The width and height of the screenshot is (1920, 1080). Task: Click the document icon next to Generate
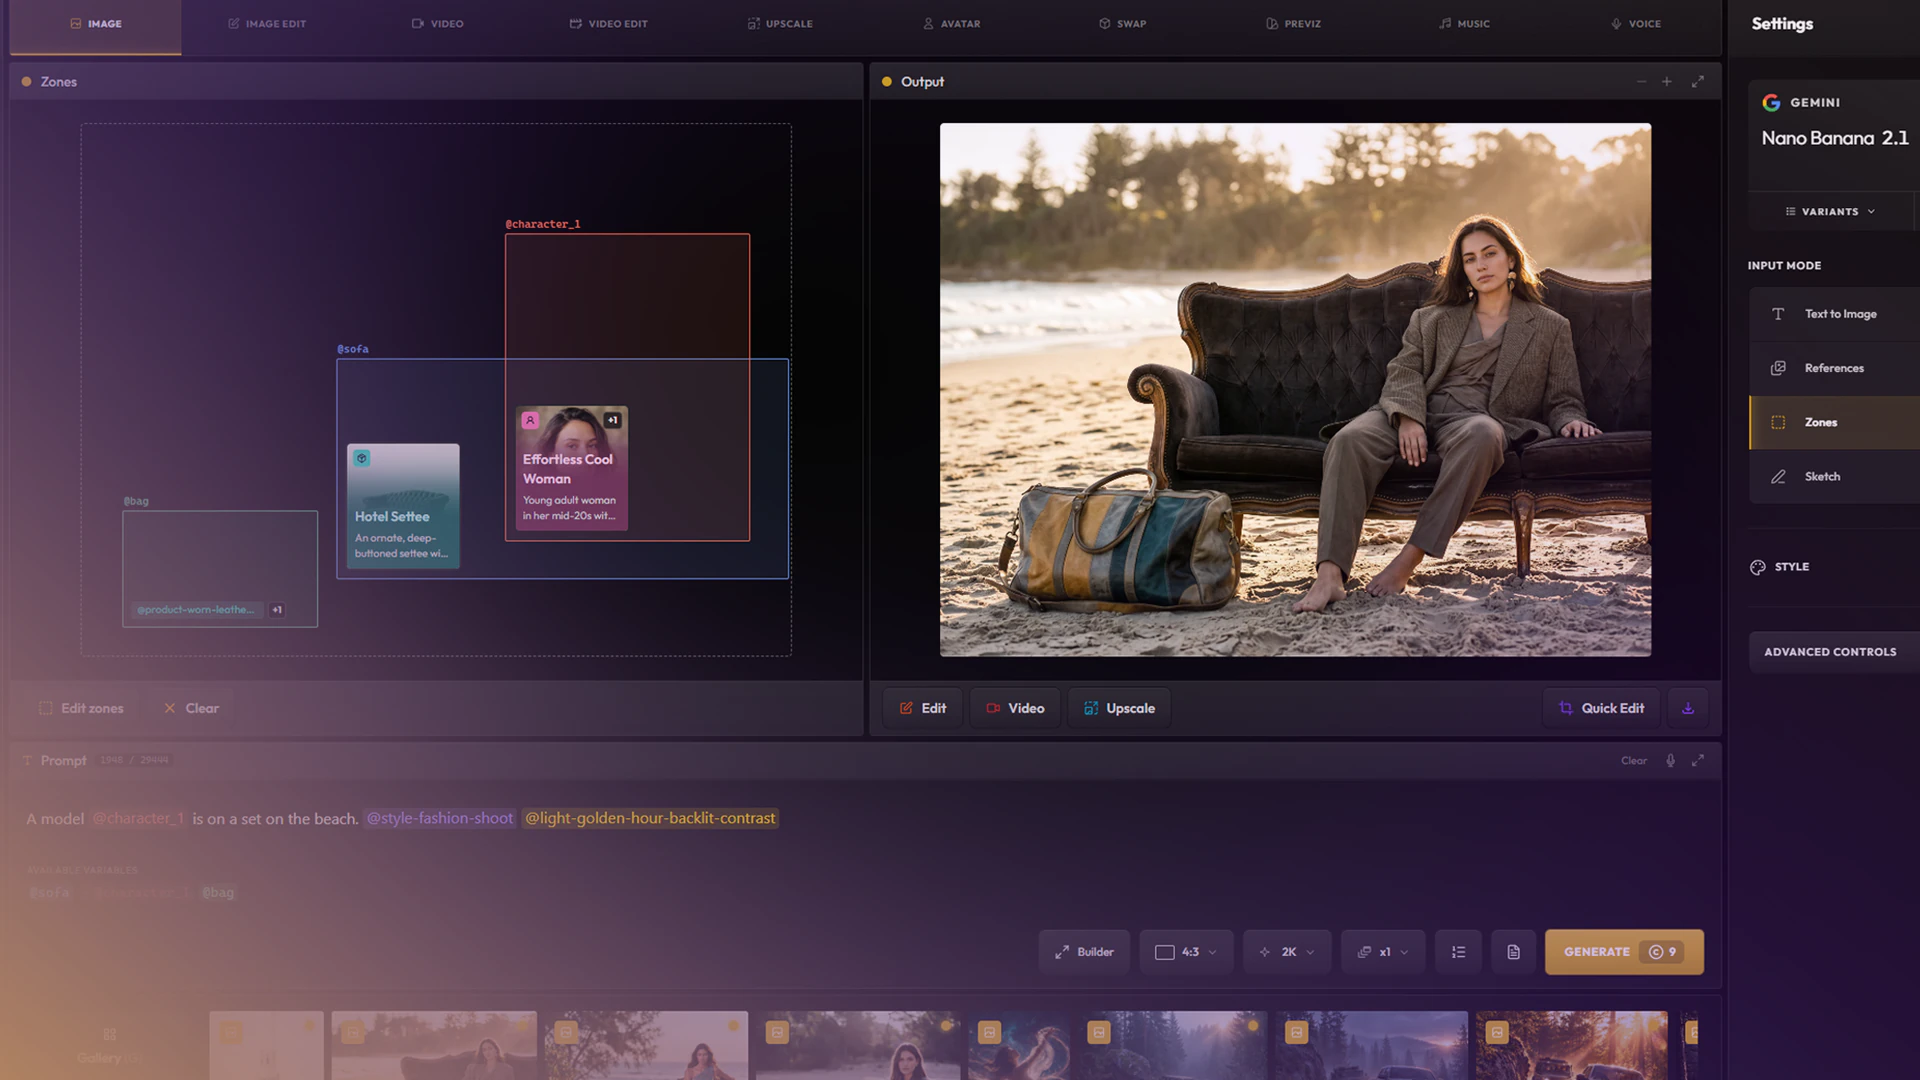[1514, 952]
